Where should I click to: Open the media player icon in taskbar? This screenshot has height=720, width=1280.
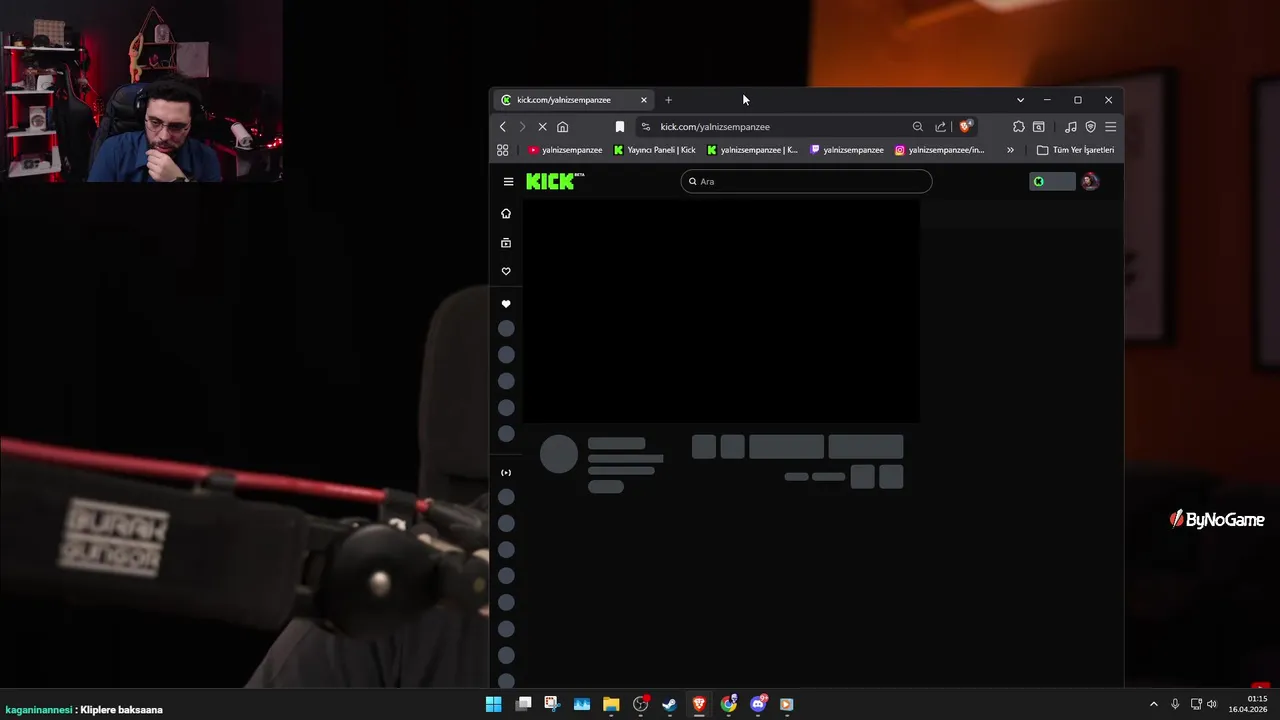(x=787, y=704)
